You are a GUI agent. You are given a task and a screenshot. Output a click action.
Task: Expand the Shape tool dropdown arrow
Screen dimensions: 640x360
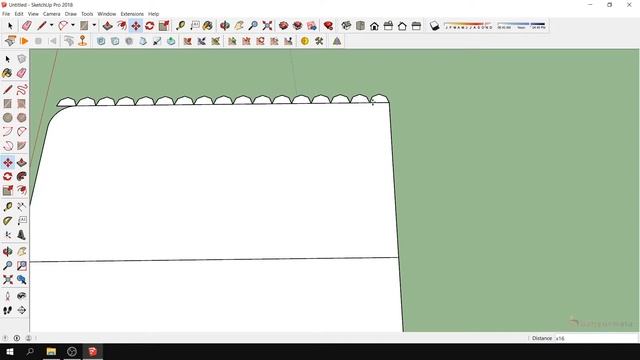click(x=94, y=25)
